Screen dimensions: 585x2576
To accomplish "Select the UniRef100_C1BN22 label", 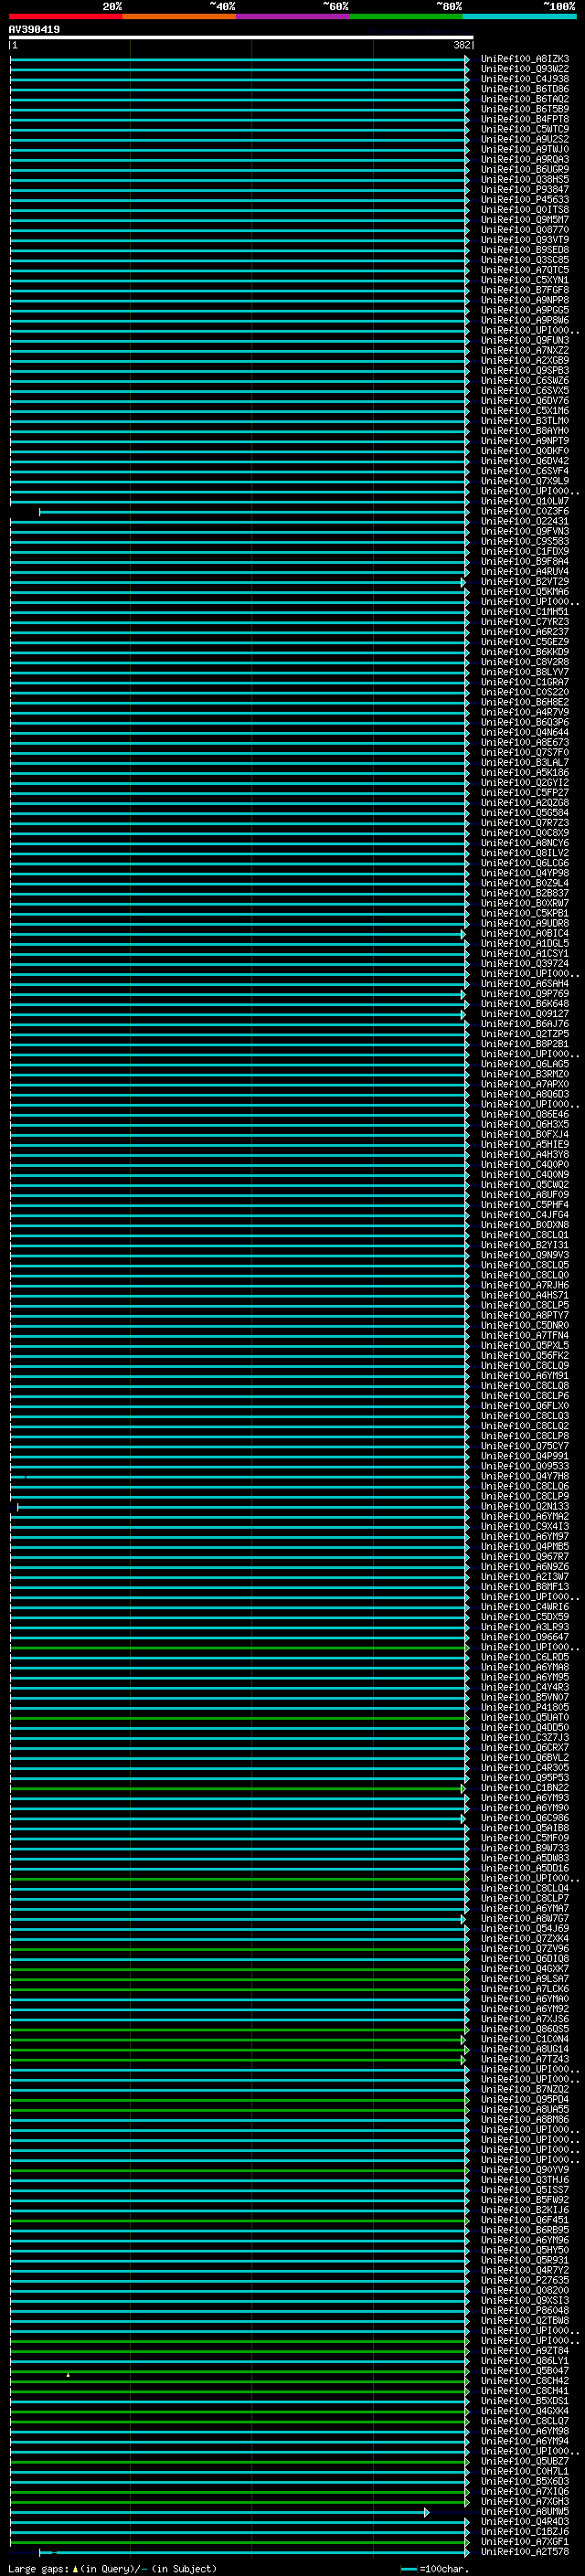I will point(525,1787).
